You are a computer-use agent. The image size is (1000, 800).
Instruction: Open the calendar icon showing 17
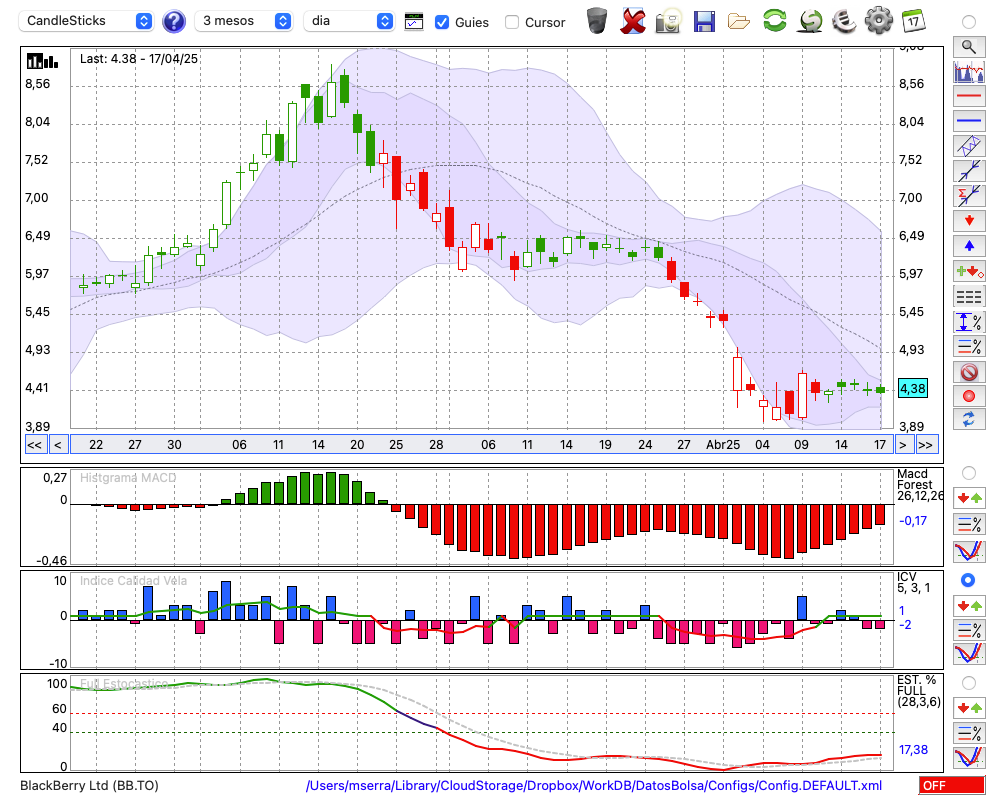913,20
